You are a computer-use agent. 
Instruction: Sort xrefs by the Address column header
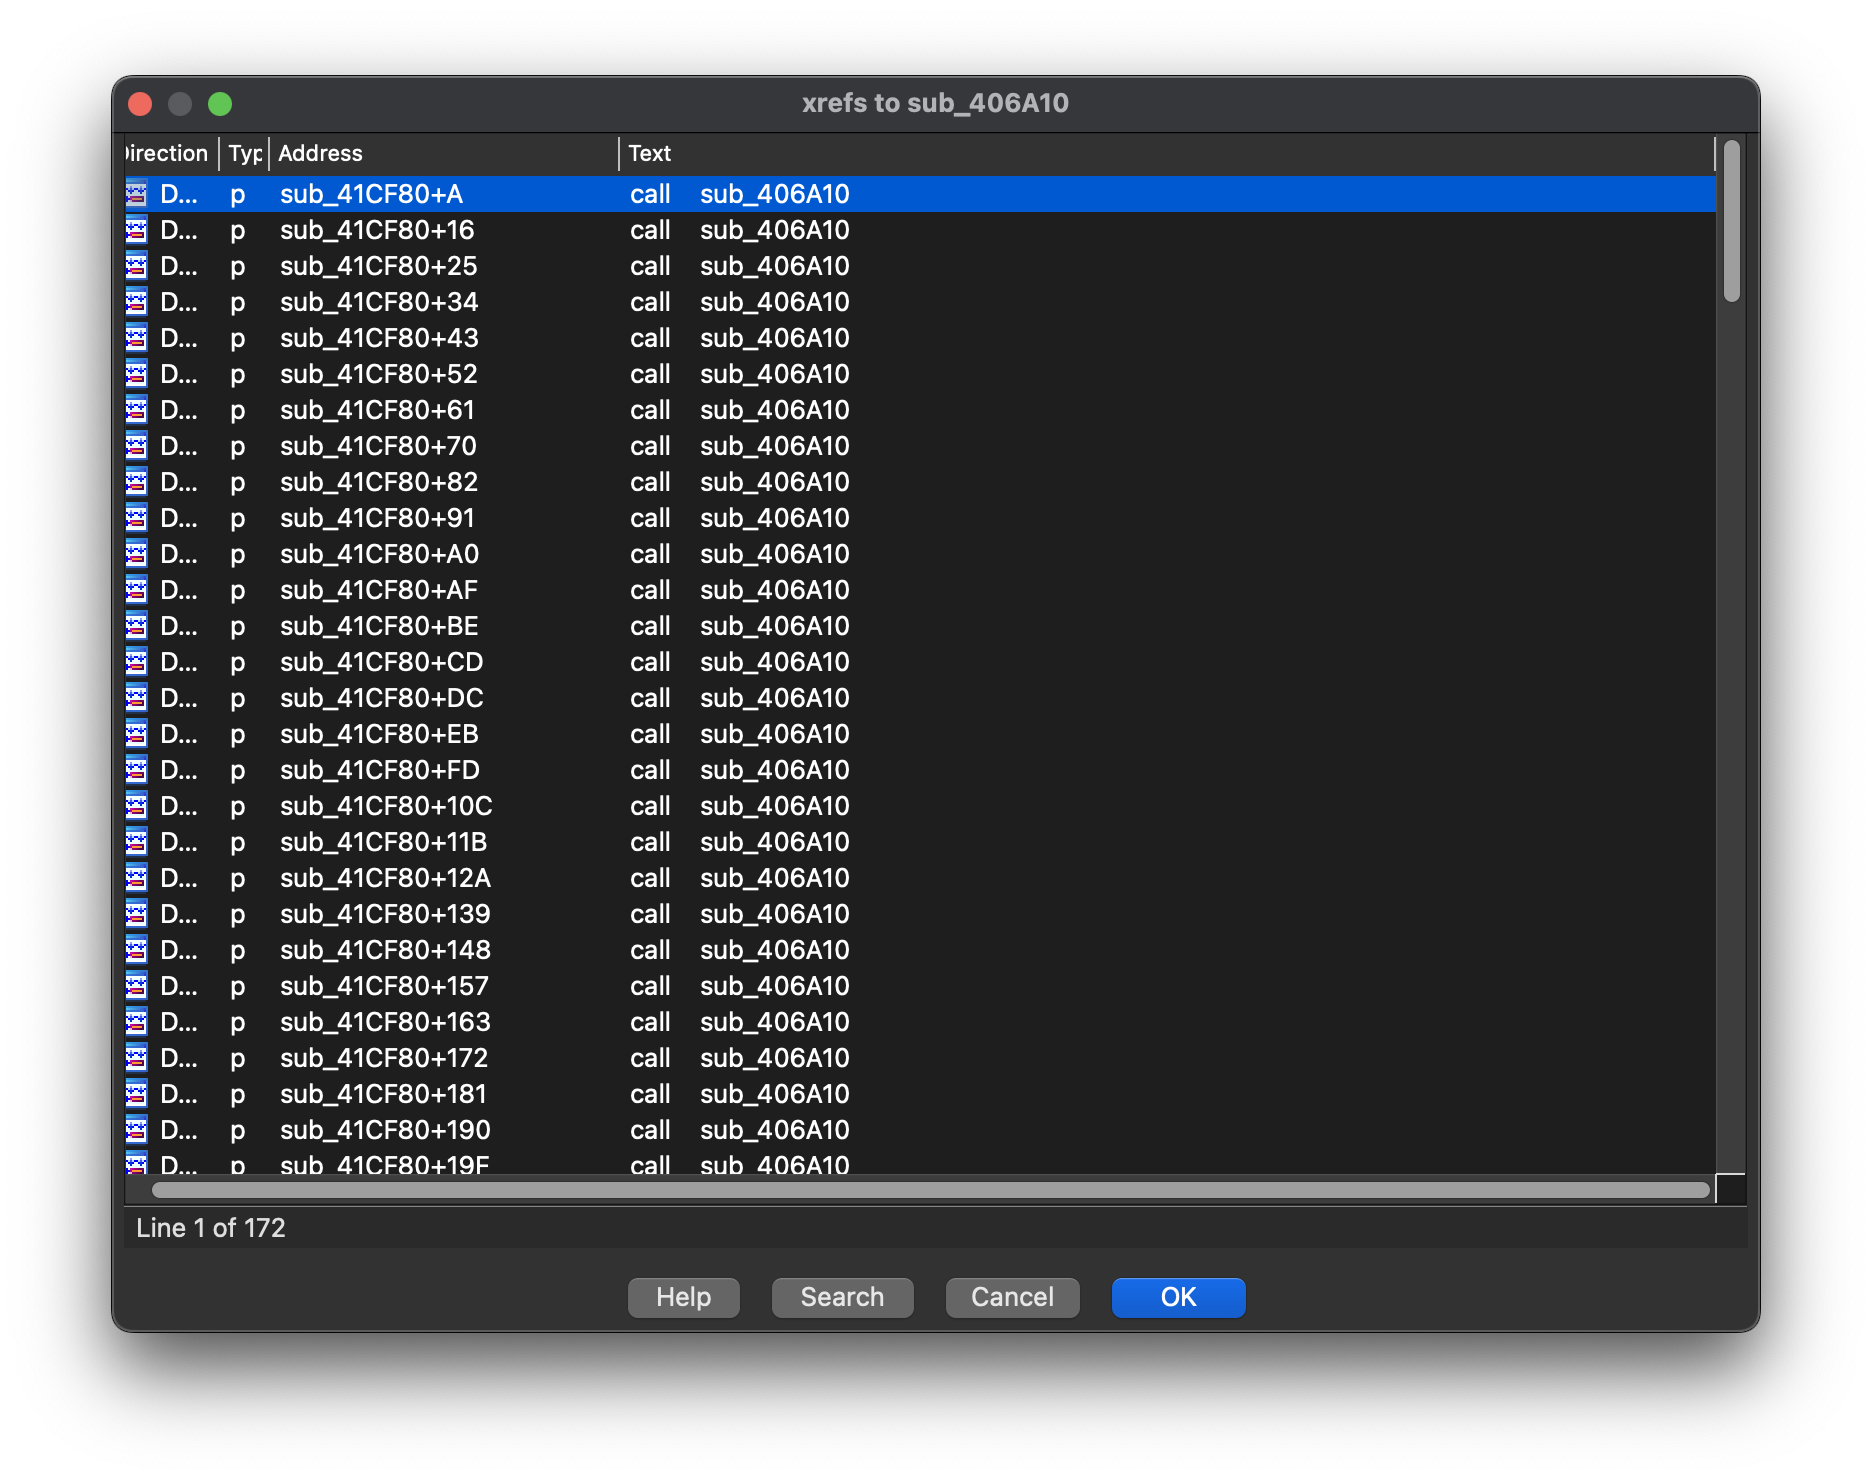pyautogui.click(x=445, y=153)
